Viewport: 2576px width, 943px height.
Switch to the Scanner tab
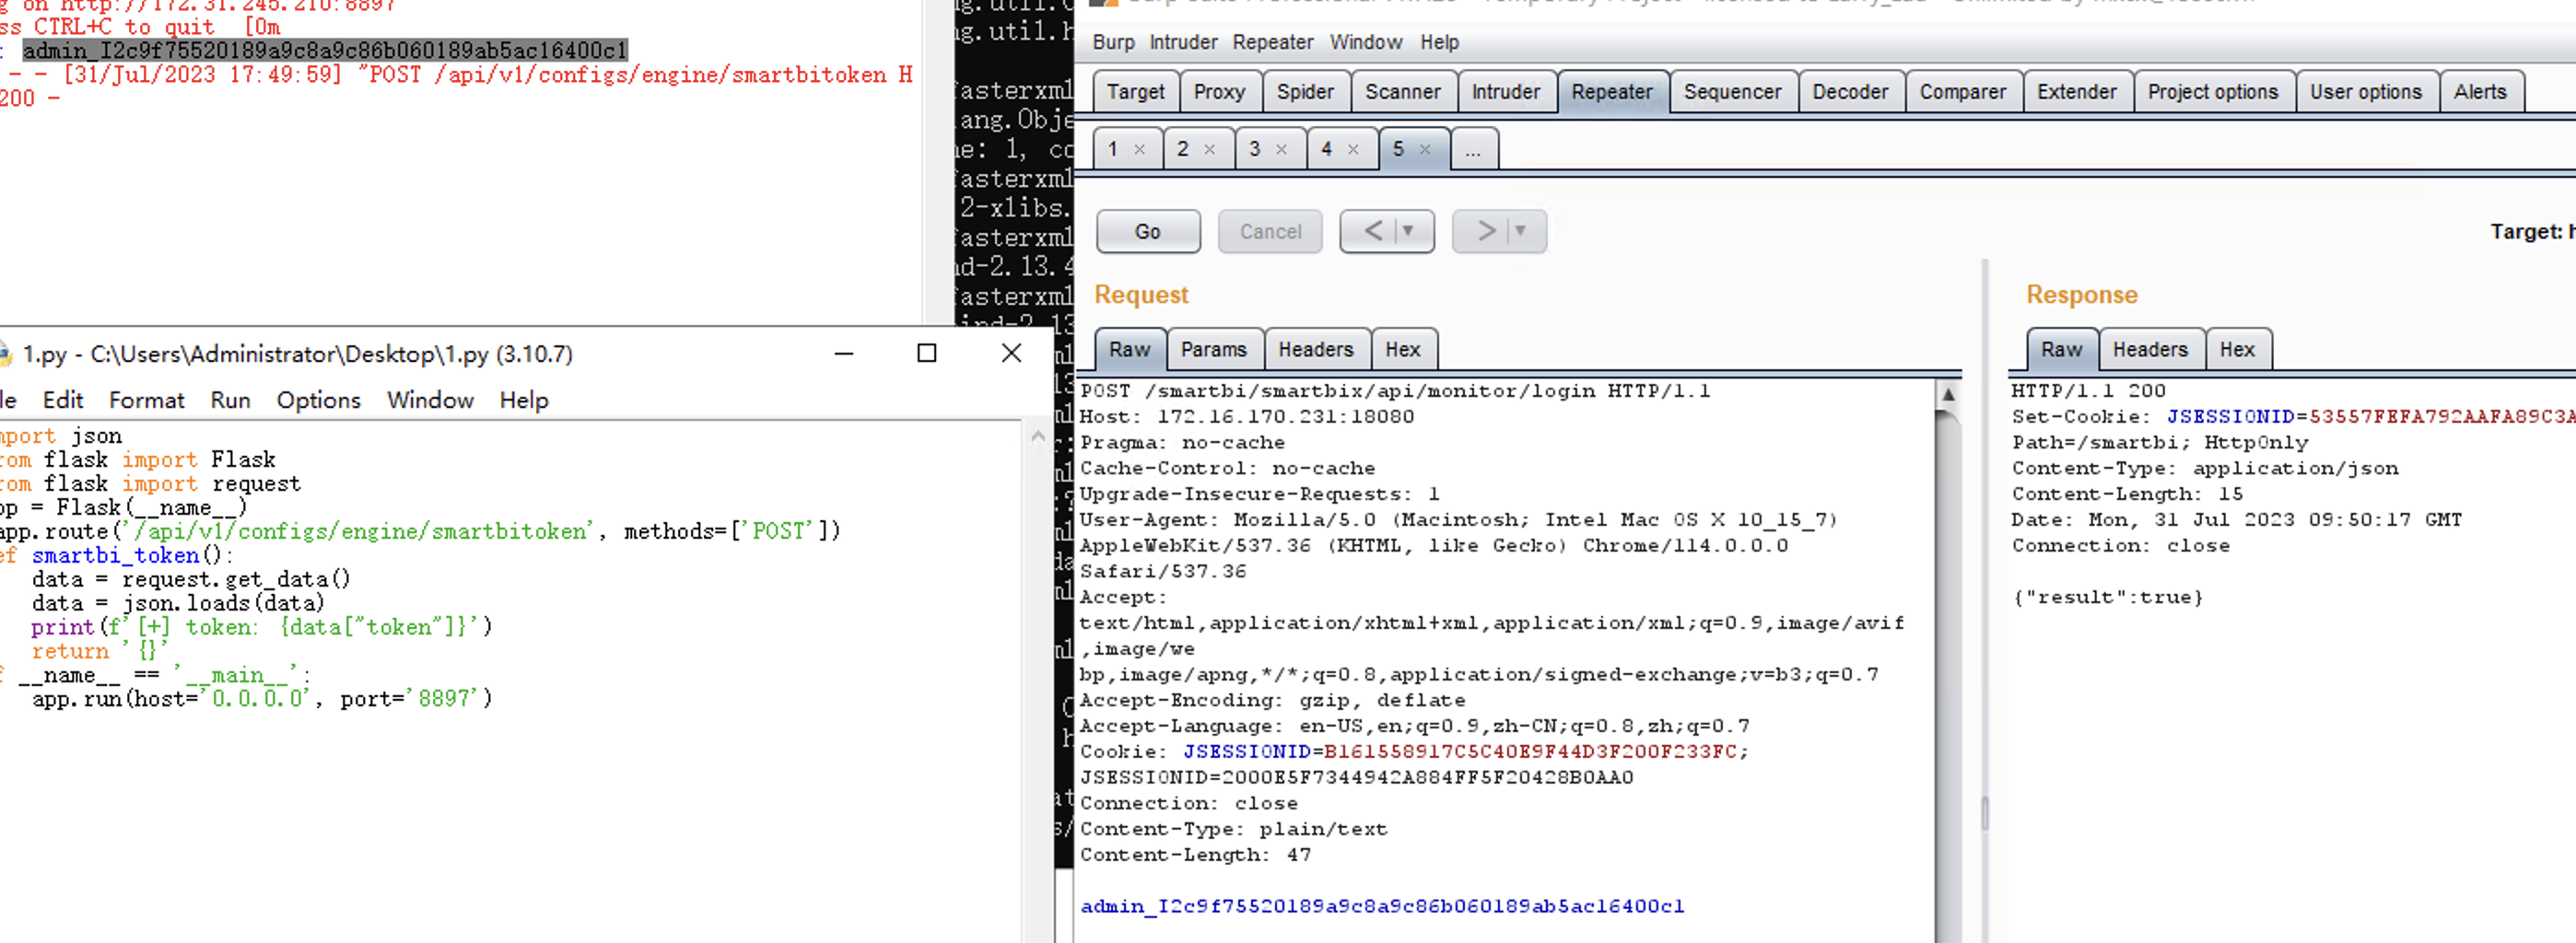pyautogui.click(x=1402, y=92)
